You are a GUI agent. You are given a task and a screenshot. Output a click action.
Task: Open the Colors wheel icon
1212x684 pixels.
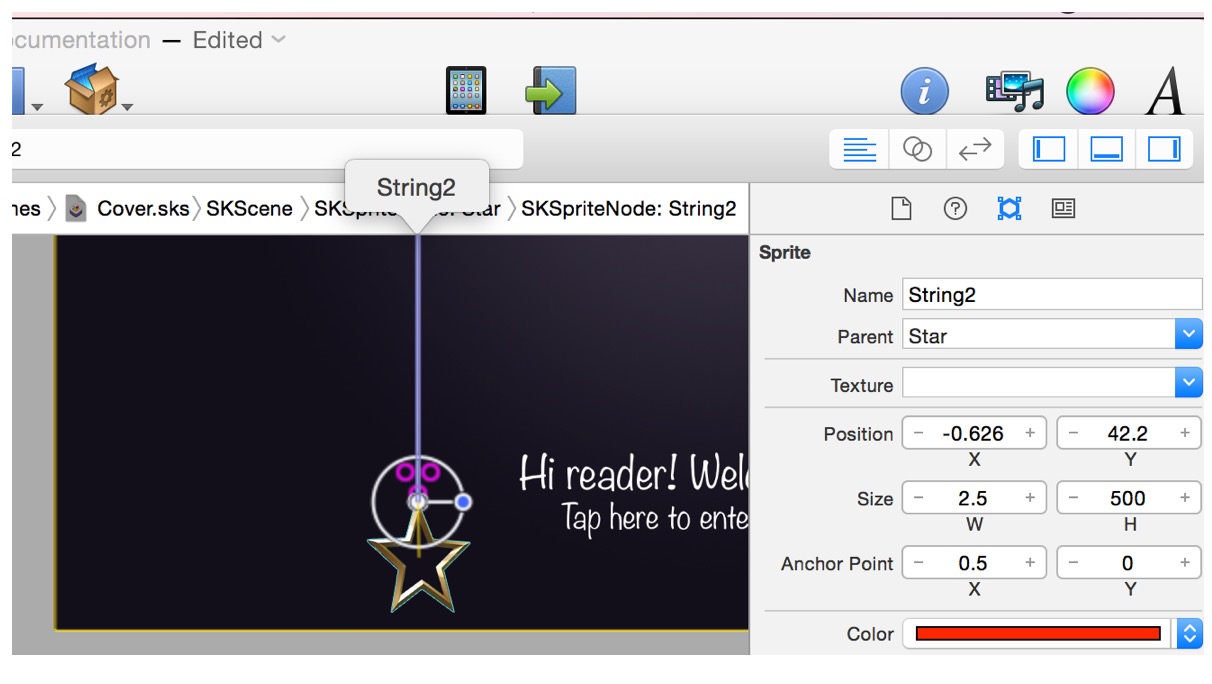coord(1090,92)
